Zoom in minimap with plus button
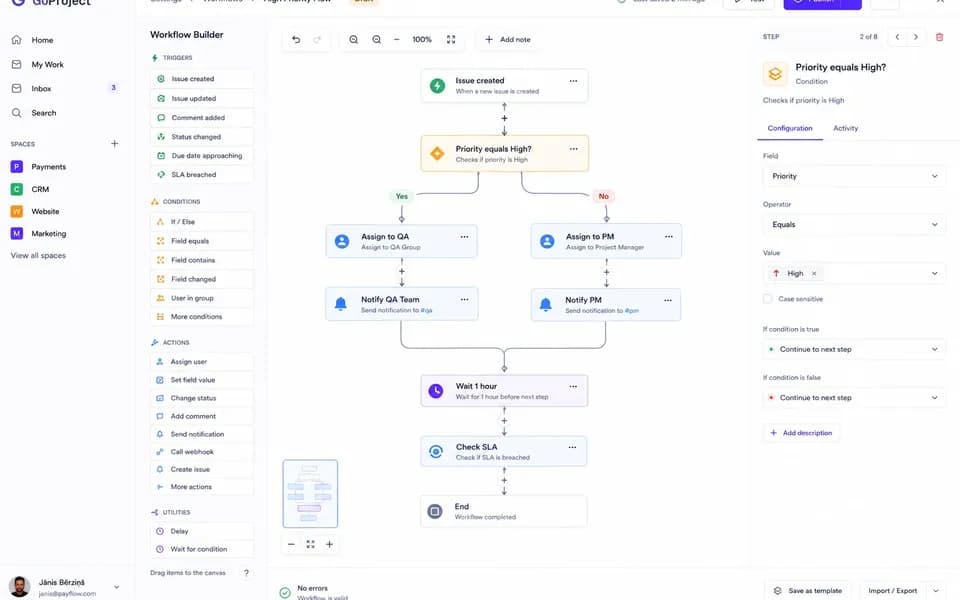Image resolution: width=960 pixels, height=600 pixels. click(x=329, y=544)
